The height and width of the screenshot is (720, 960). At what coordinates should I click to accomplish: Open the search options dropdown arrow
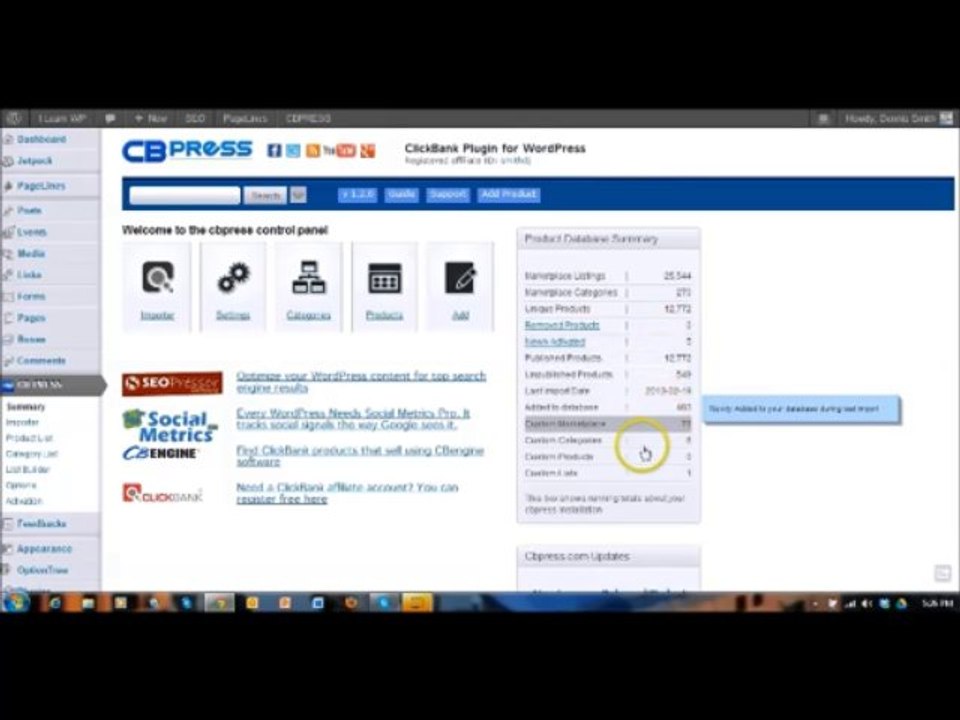[x=298, y=195]
